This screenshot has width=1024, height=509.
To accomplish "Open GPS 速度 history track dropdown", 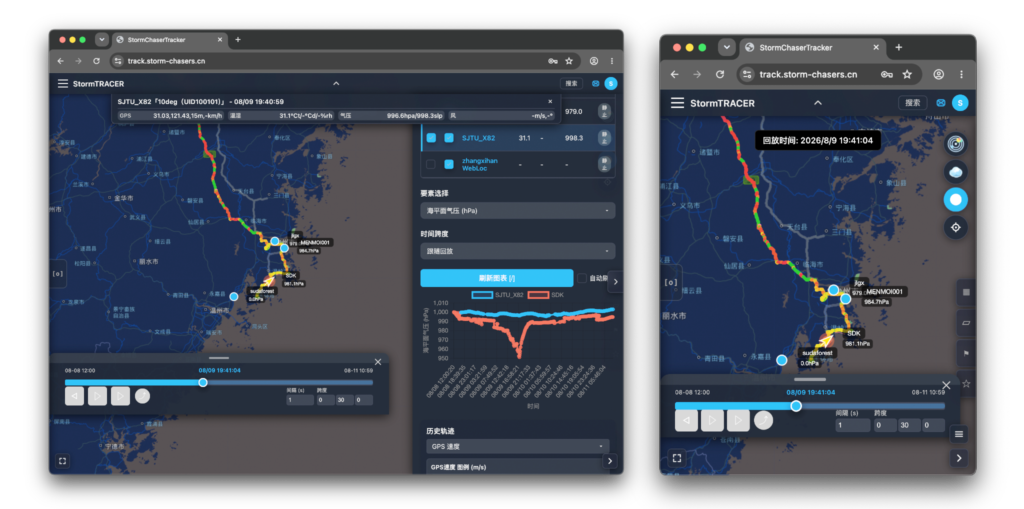I will pyautogui.click(x=517, y=446).
